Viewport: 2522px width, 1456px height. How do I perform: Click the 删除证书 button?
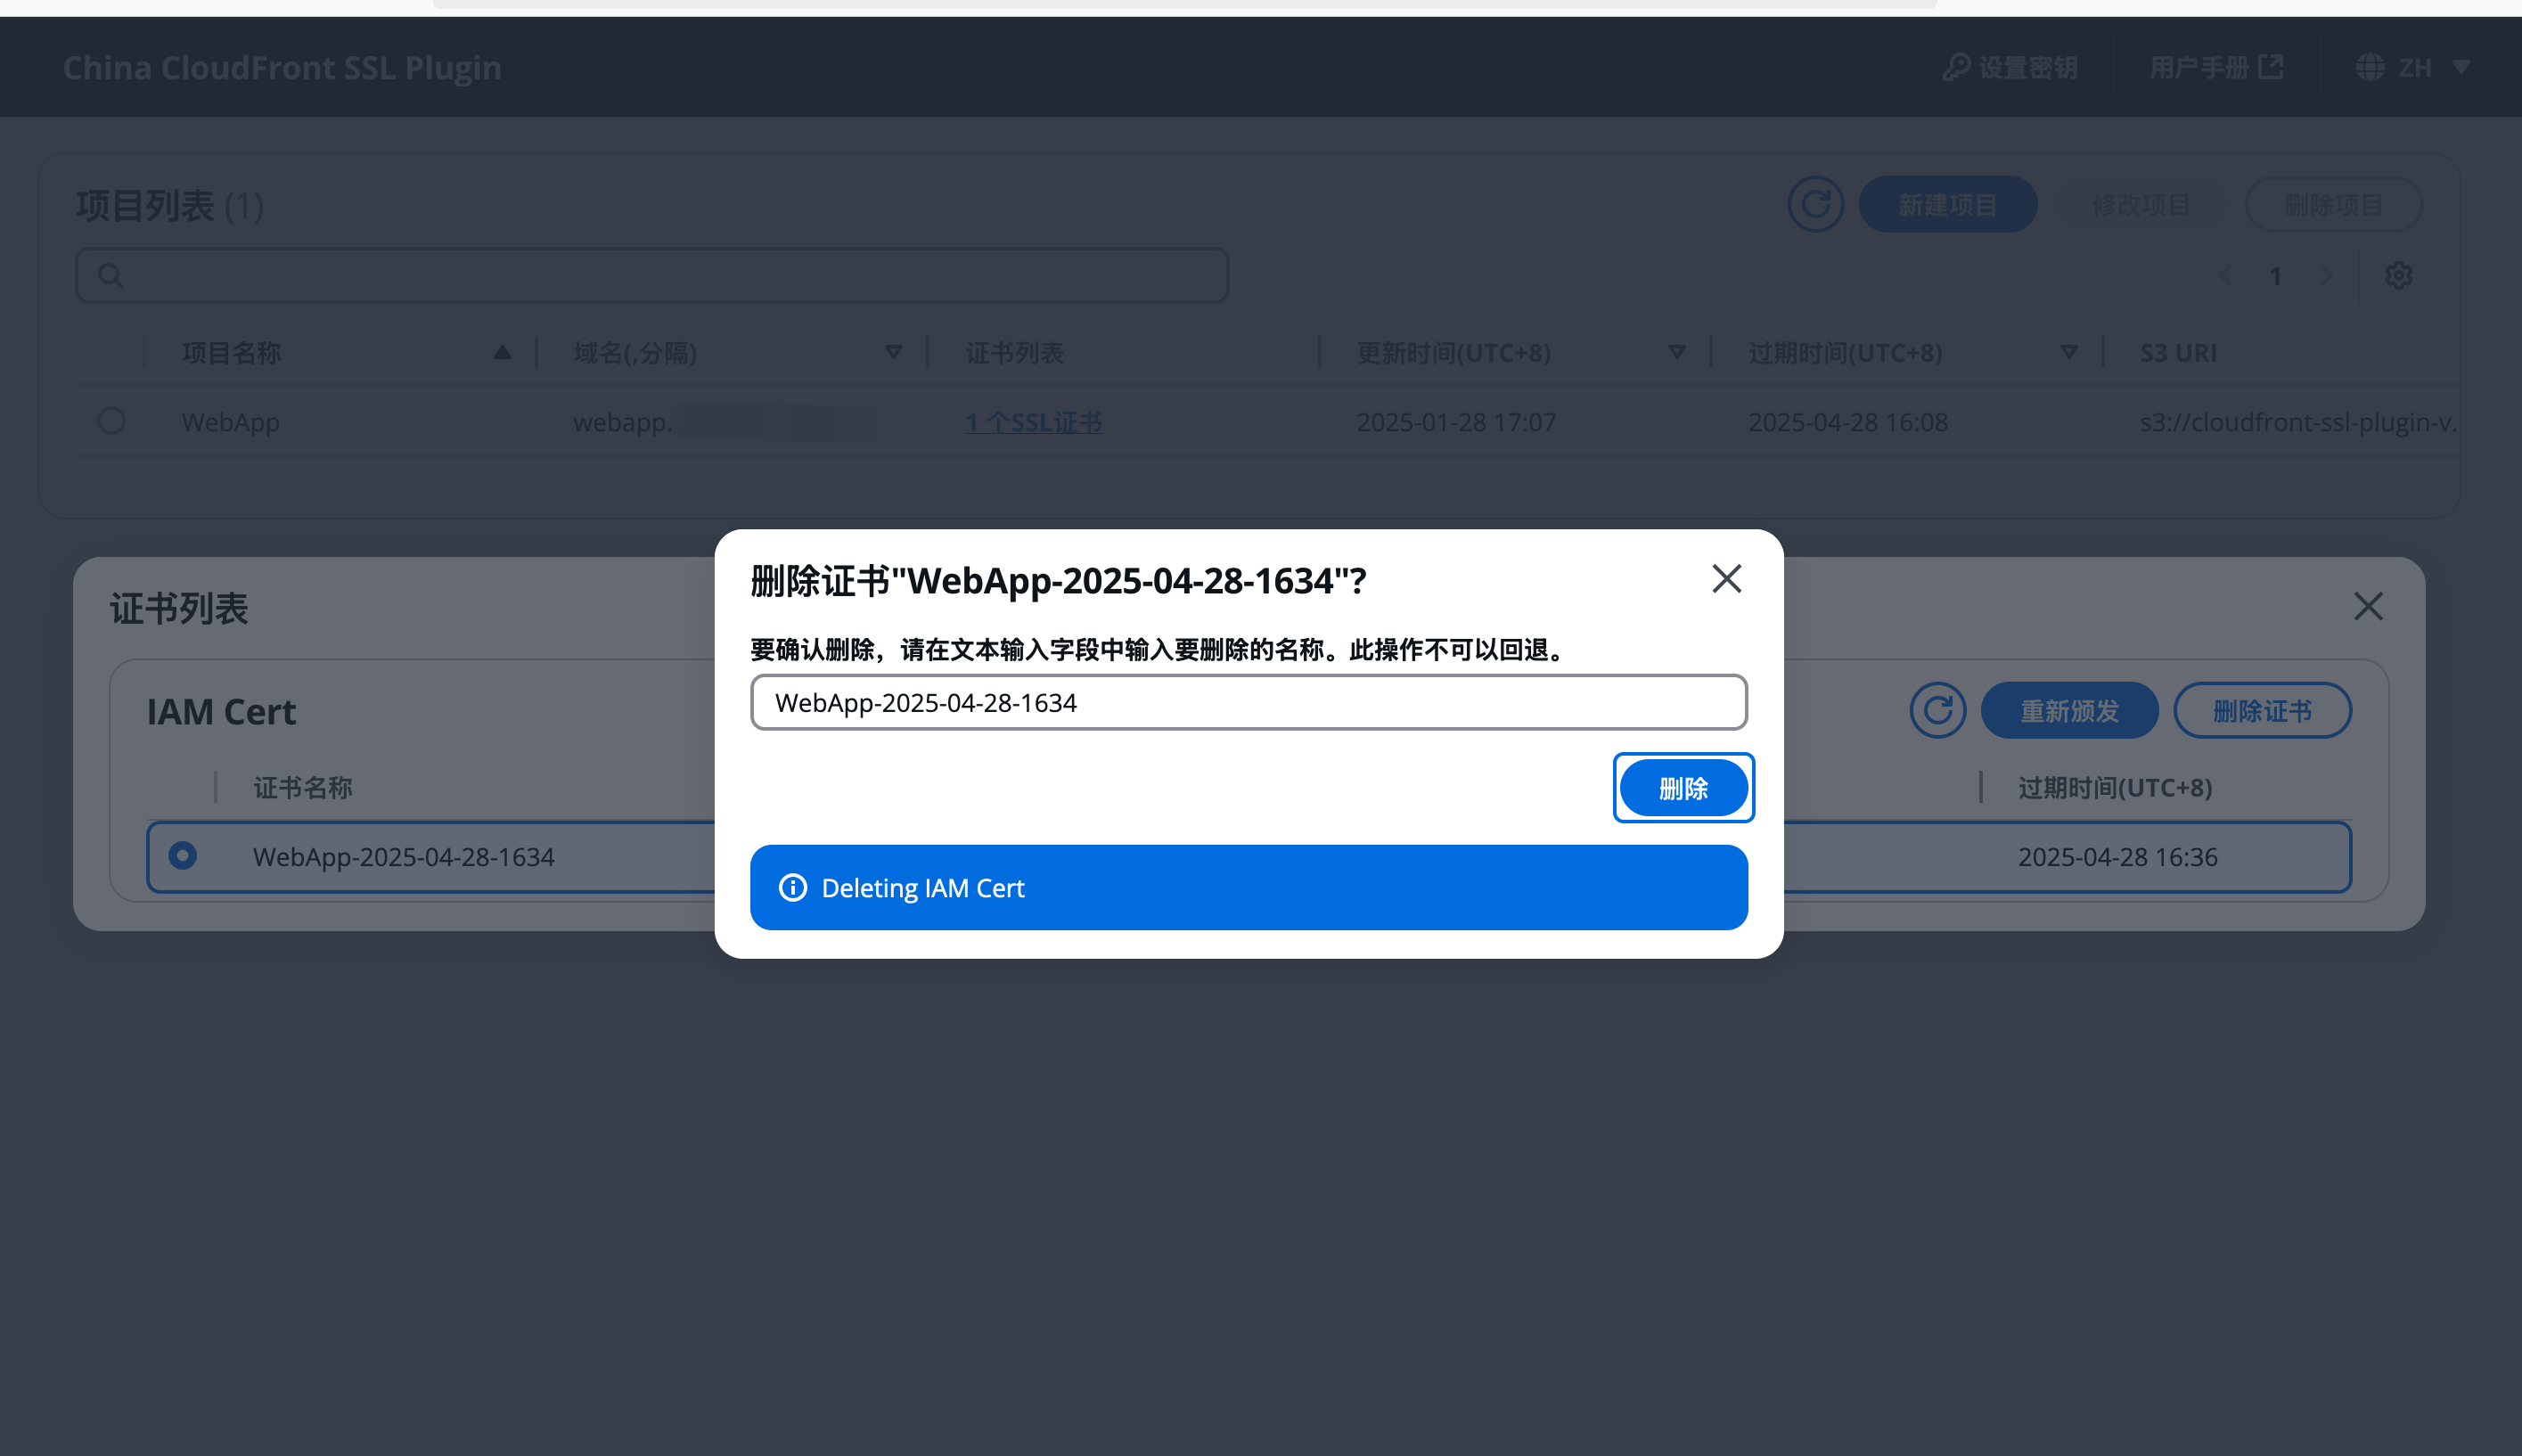click(x=2262, y=711)
